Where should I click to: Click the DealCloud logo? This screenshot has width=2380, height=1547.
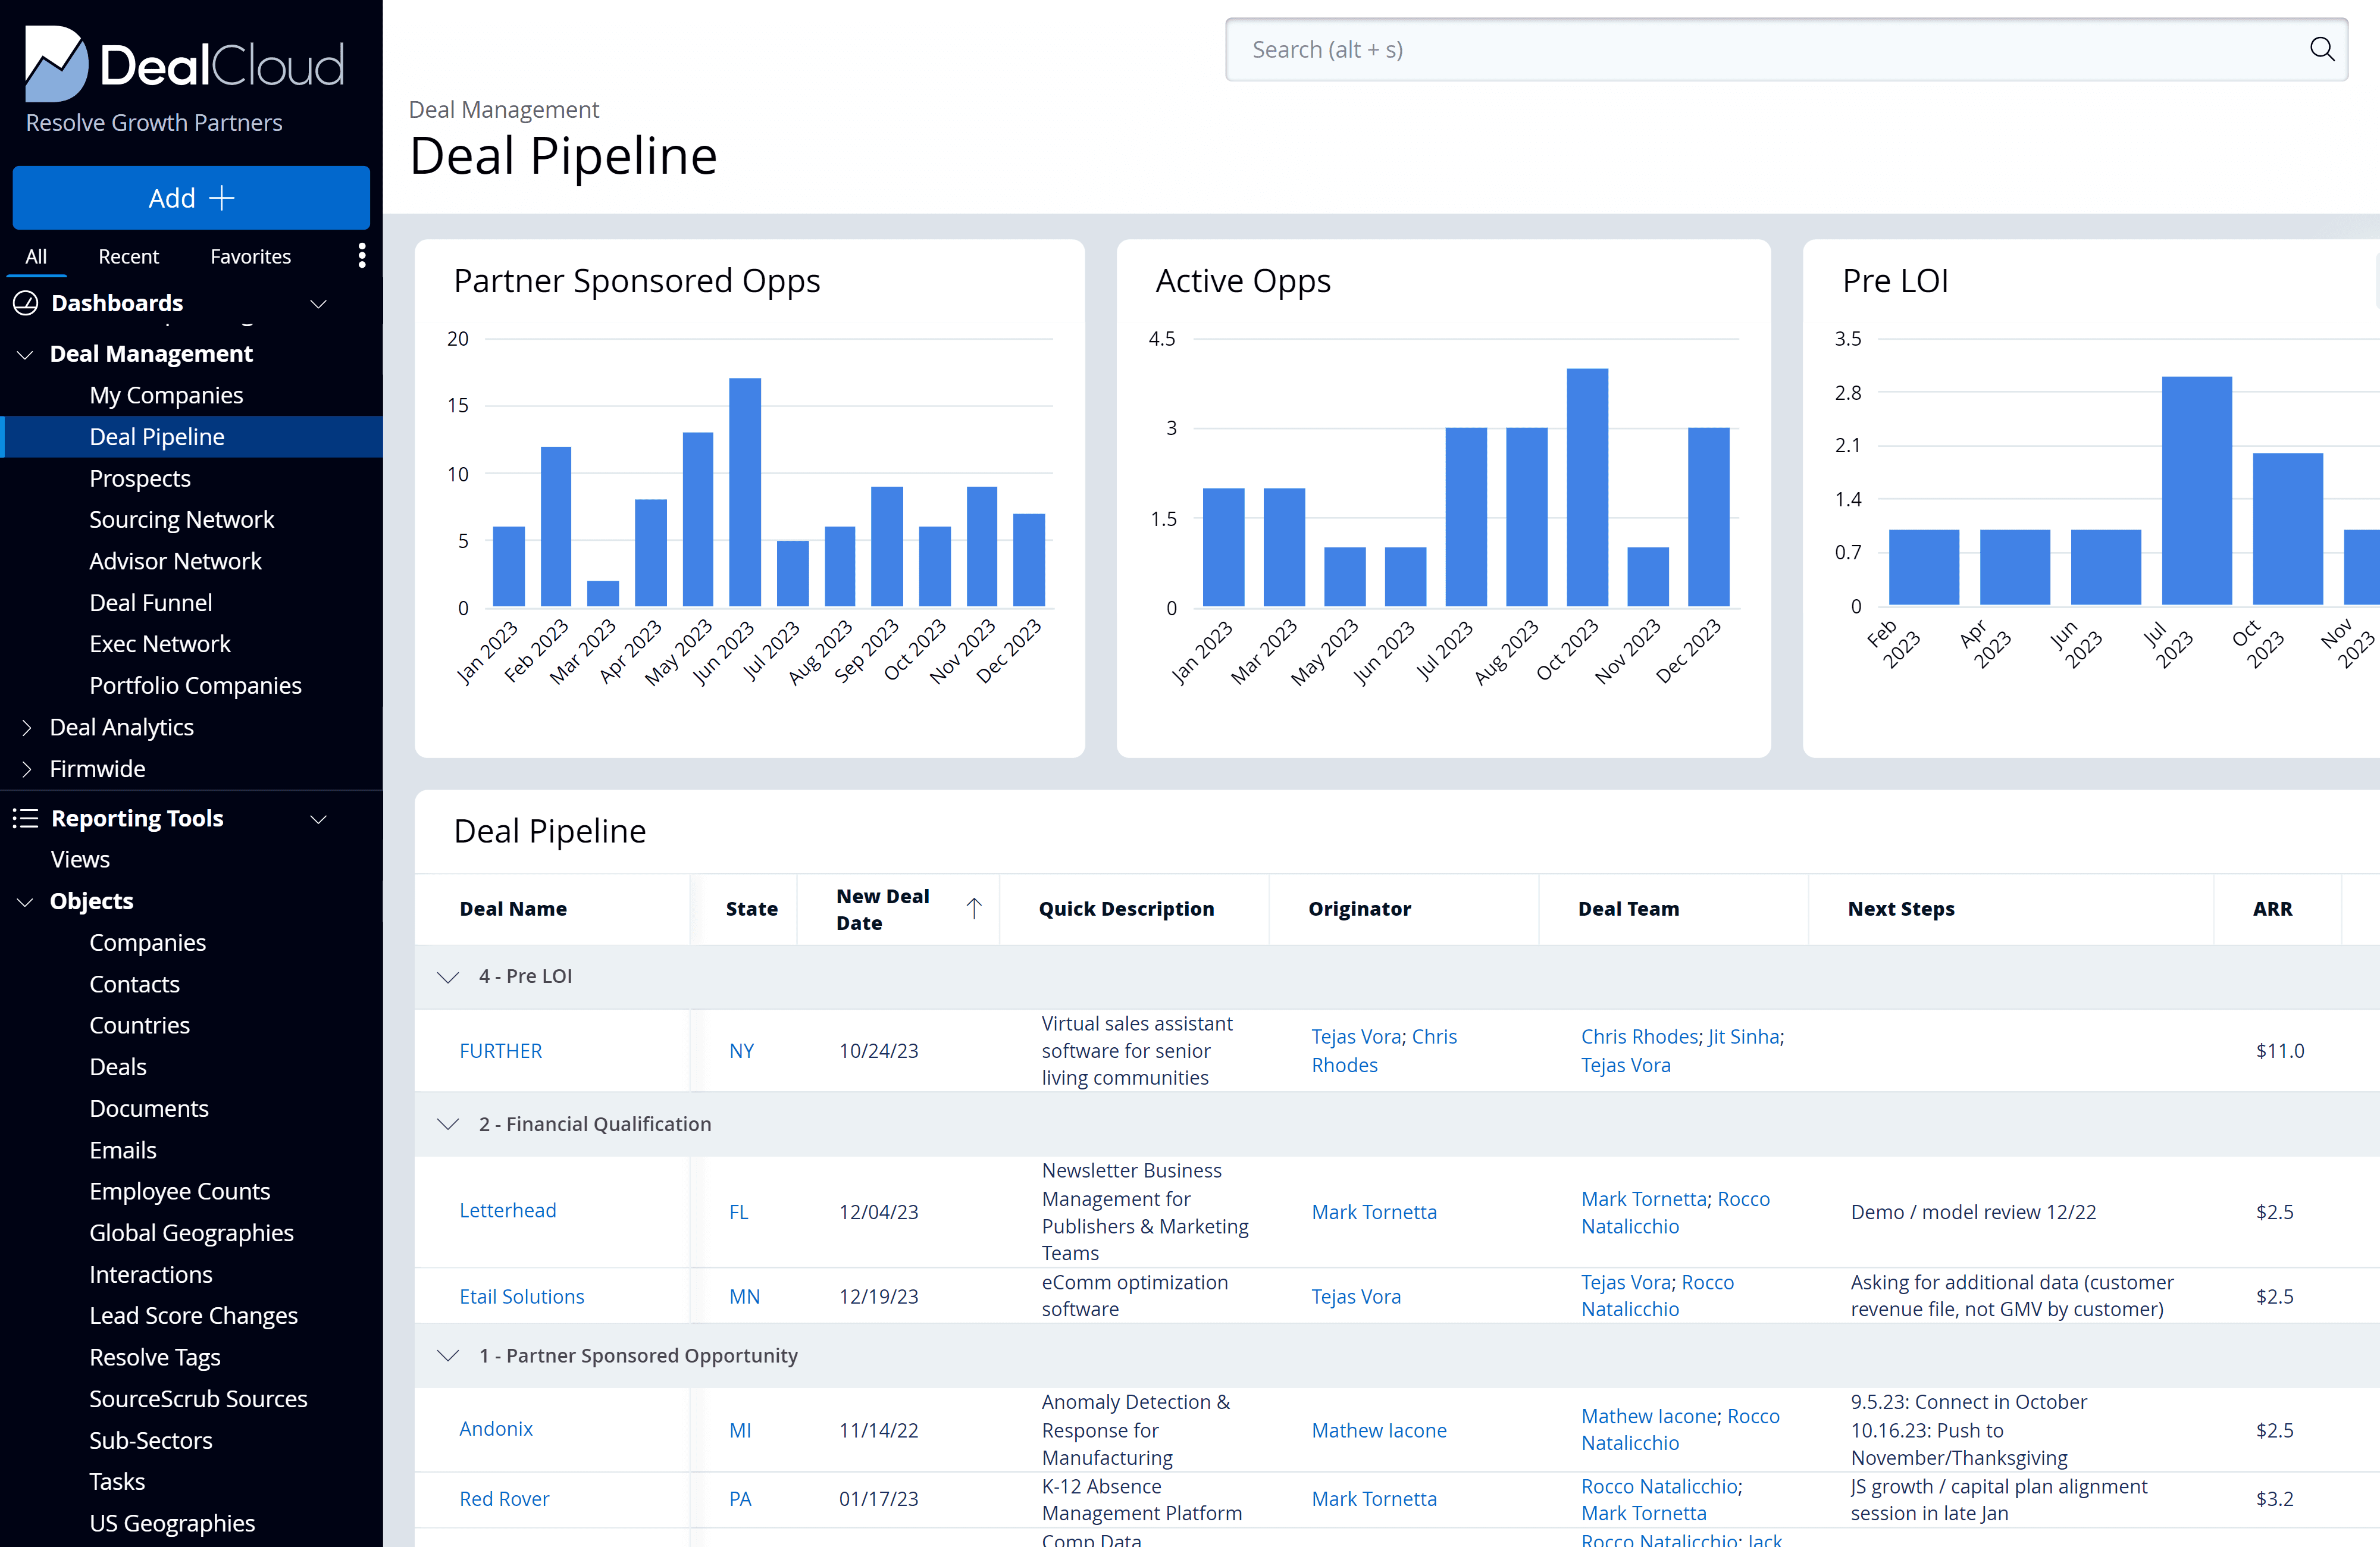pos(185,64)
